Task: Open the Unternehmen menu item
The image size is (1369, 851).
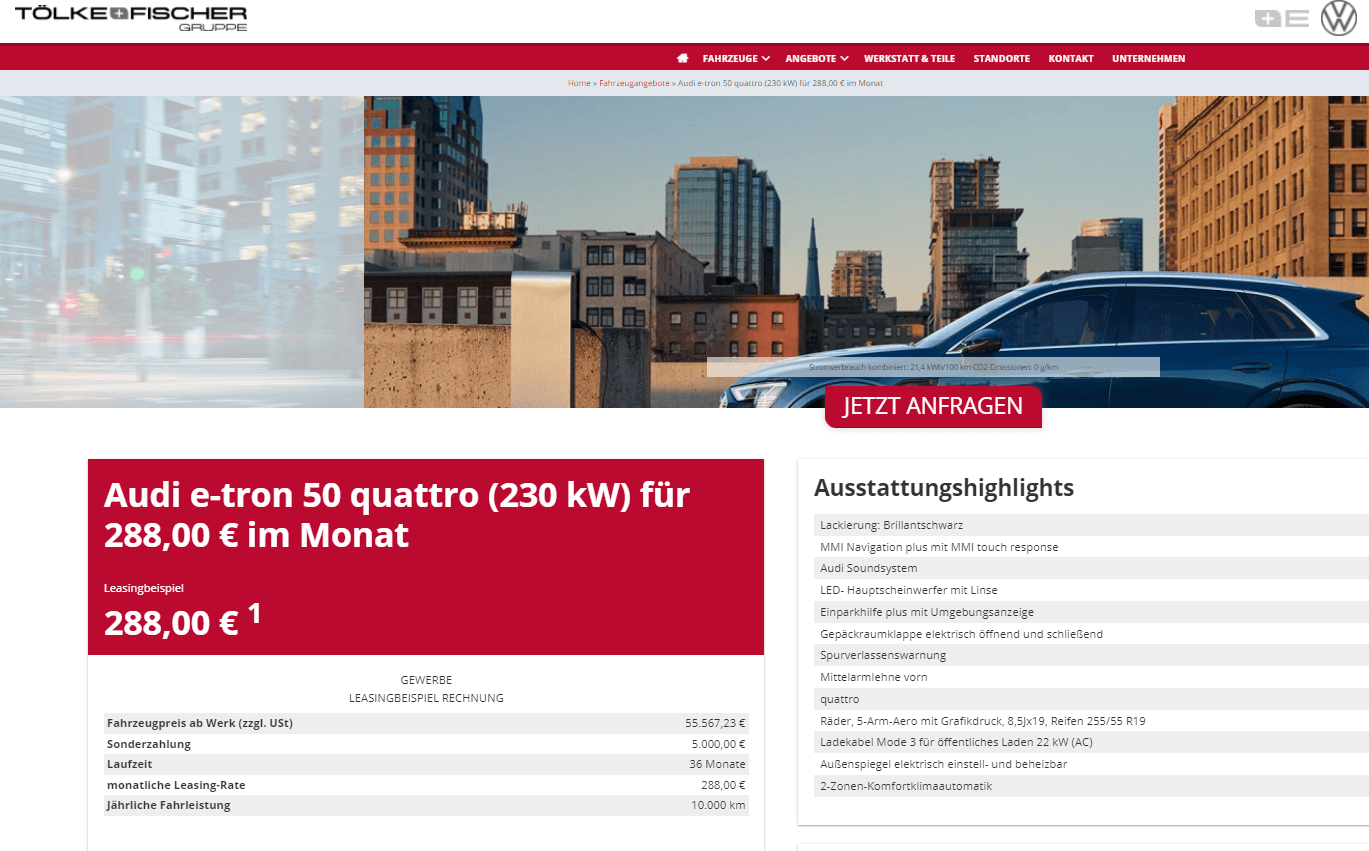Action: [1148, 58]
